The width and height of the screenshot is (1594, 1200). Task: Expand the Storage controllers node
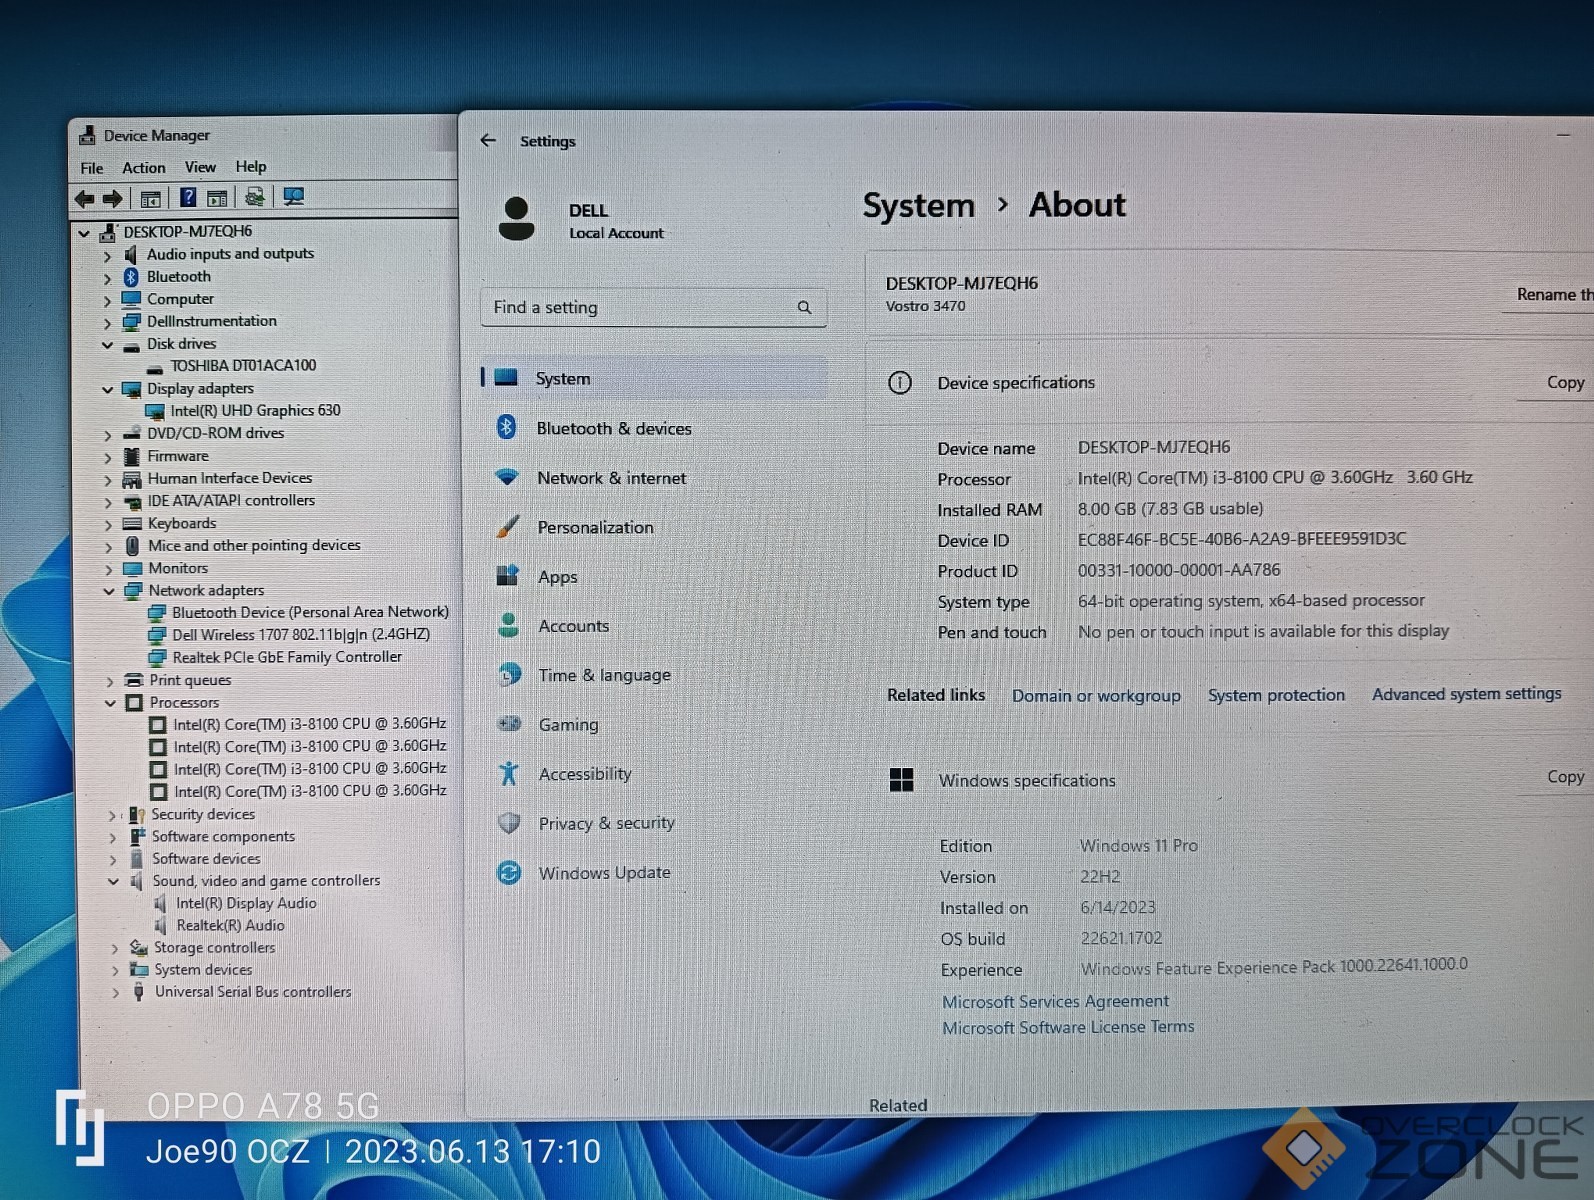pos(114,948)
